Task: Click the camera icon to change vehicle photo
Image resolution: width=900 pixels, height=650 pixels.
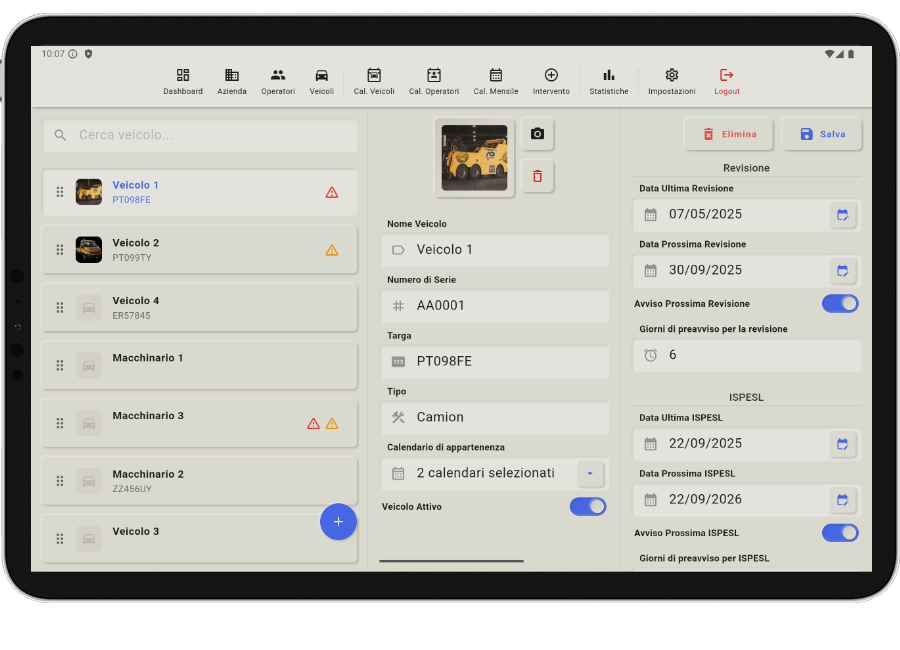Action: tap(537, 133)
